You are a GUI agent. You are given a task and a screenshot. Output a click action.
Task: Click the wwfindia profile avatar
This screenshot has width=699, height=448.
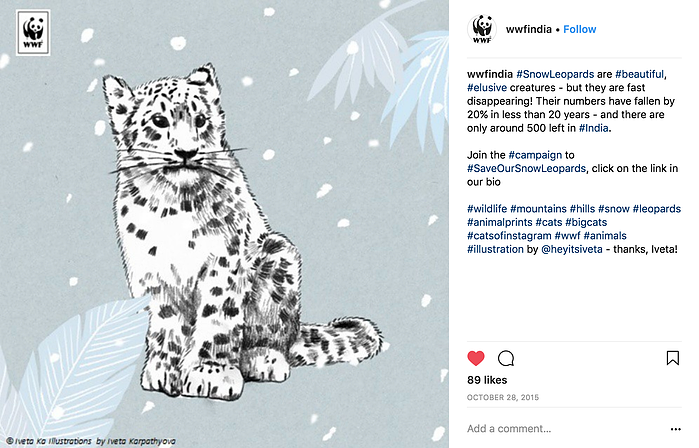[x=482, y=29]
